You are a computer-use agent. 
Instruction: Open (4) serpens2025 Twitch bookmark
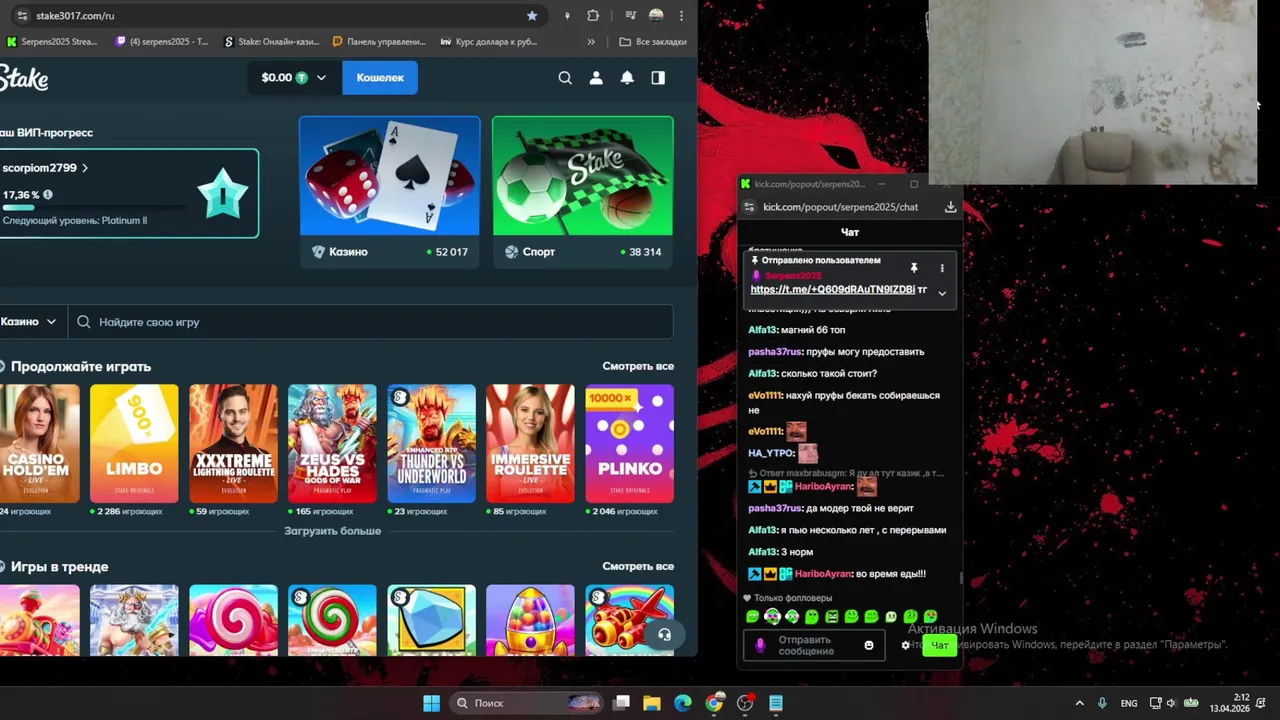(163, 42)
